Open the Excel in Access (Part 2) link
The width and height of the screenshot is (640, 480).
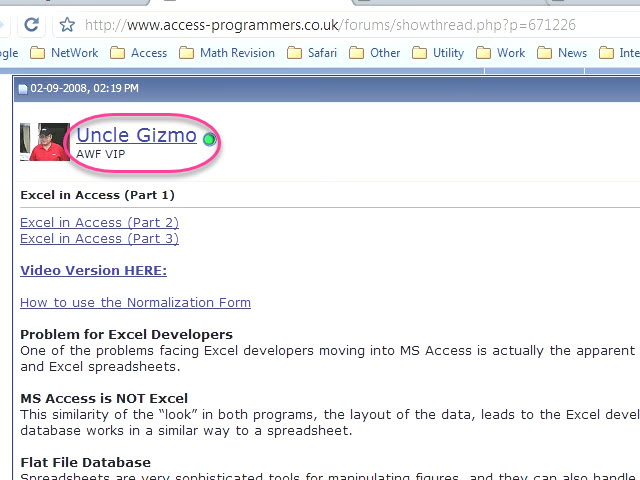coord(100,222)
